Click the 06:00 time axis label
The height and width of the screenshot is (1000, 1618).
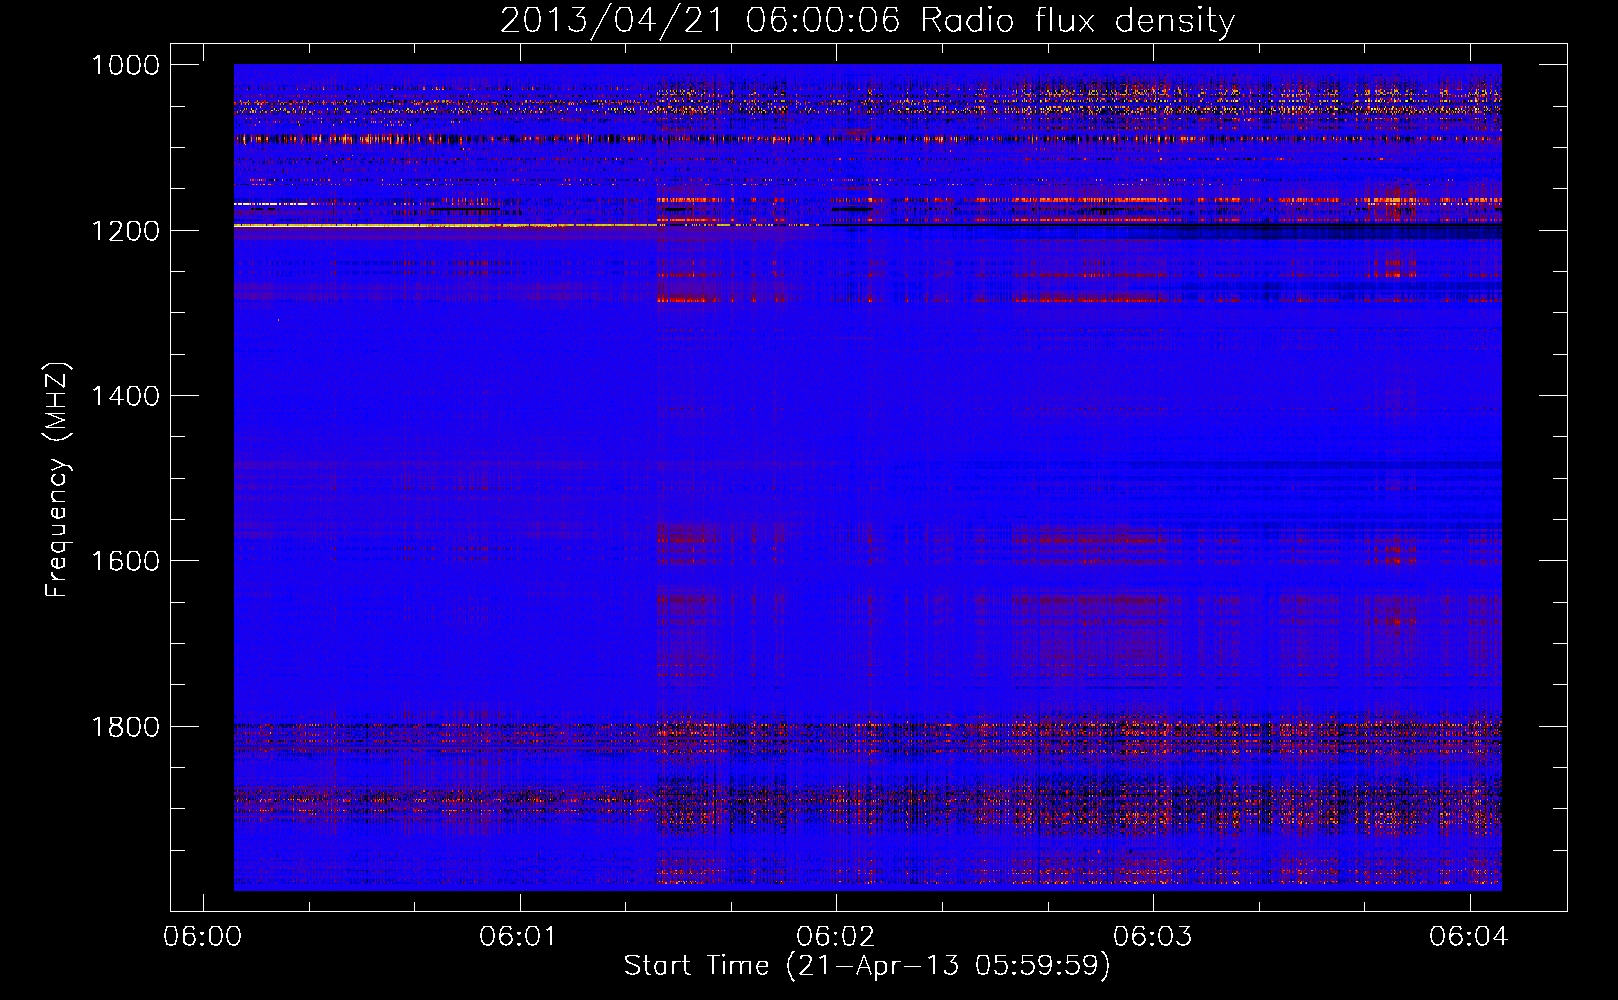point(203,937)
